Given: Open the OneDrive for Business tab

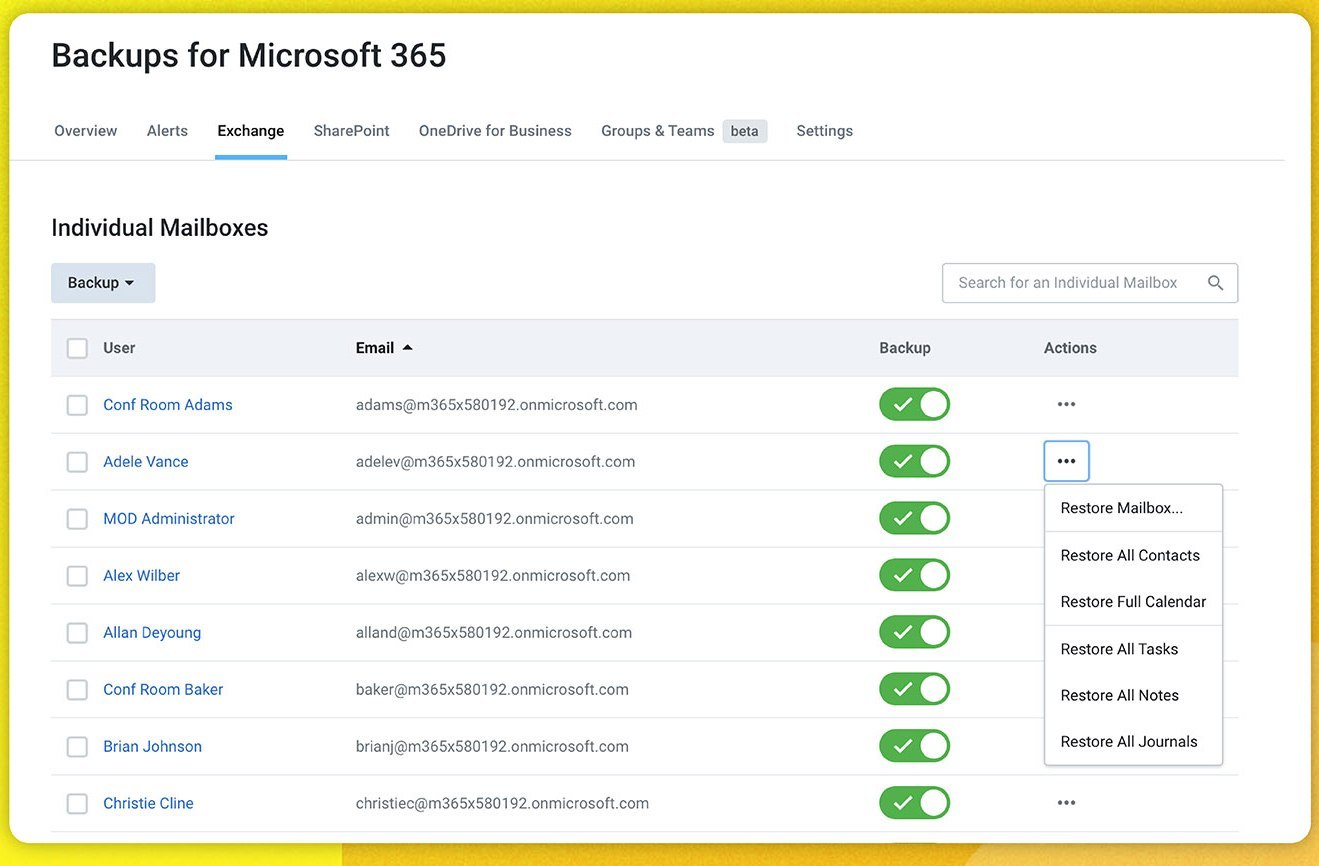Looking at the screenshot, I should point(495,131).
